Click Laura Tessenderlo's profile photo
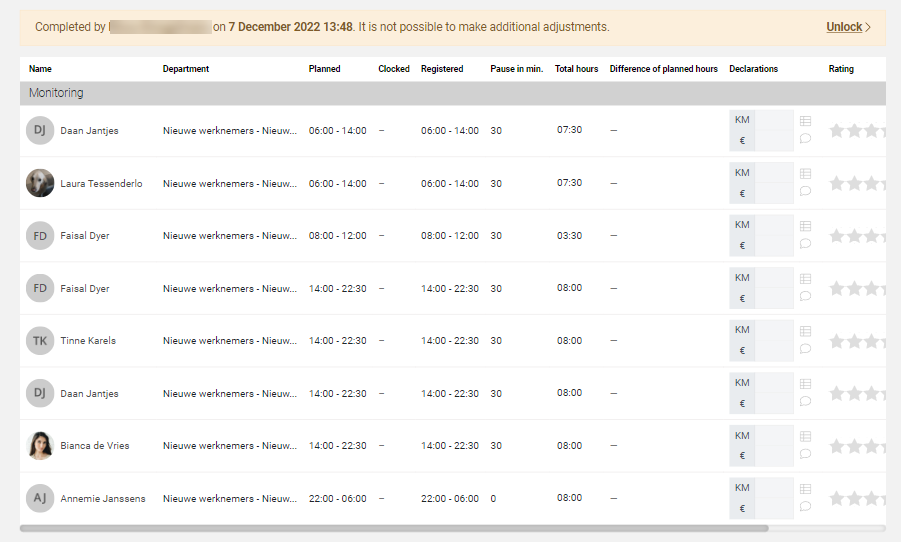This screenshot has height=542, width=901. pyautogui.click(x=40, y=183)
